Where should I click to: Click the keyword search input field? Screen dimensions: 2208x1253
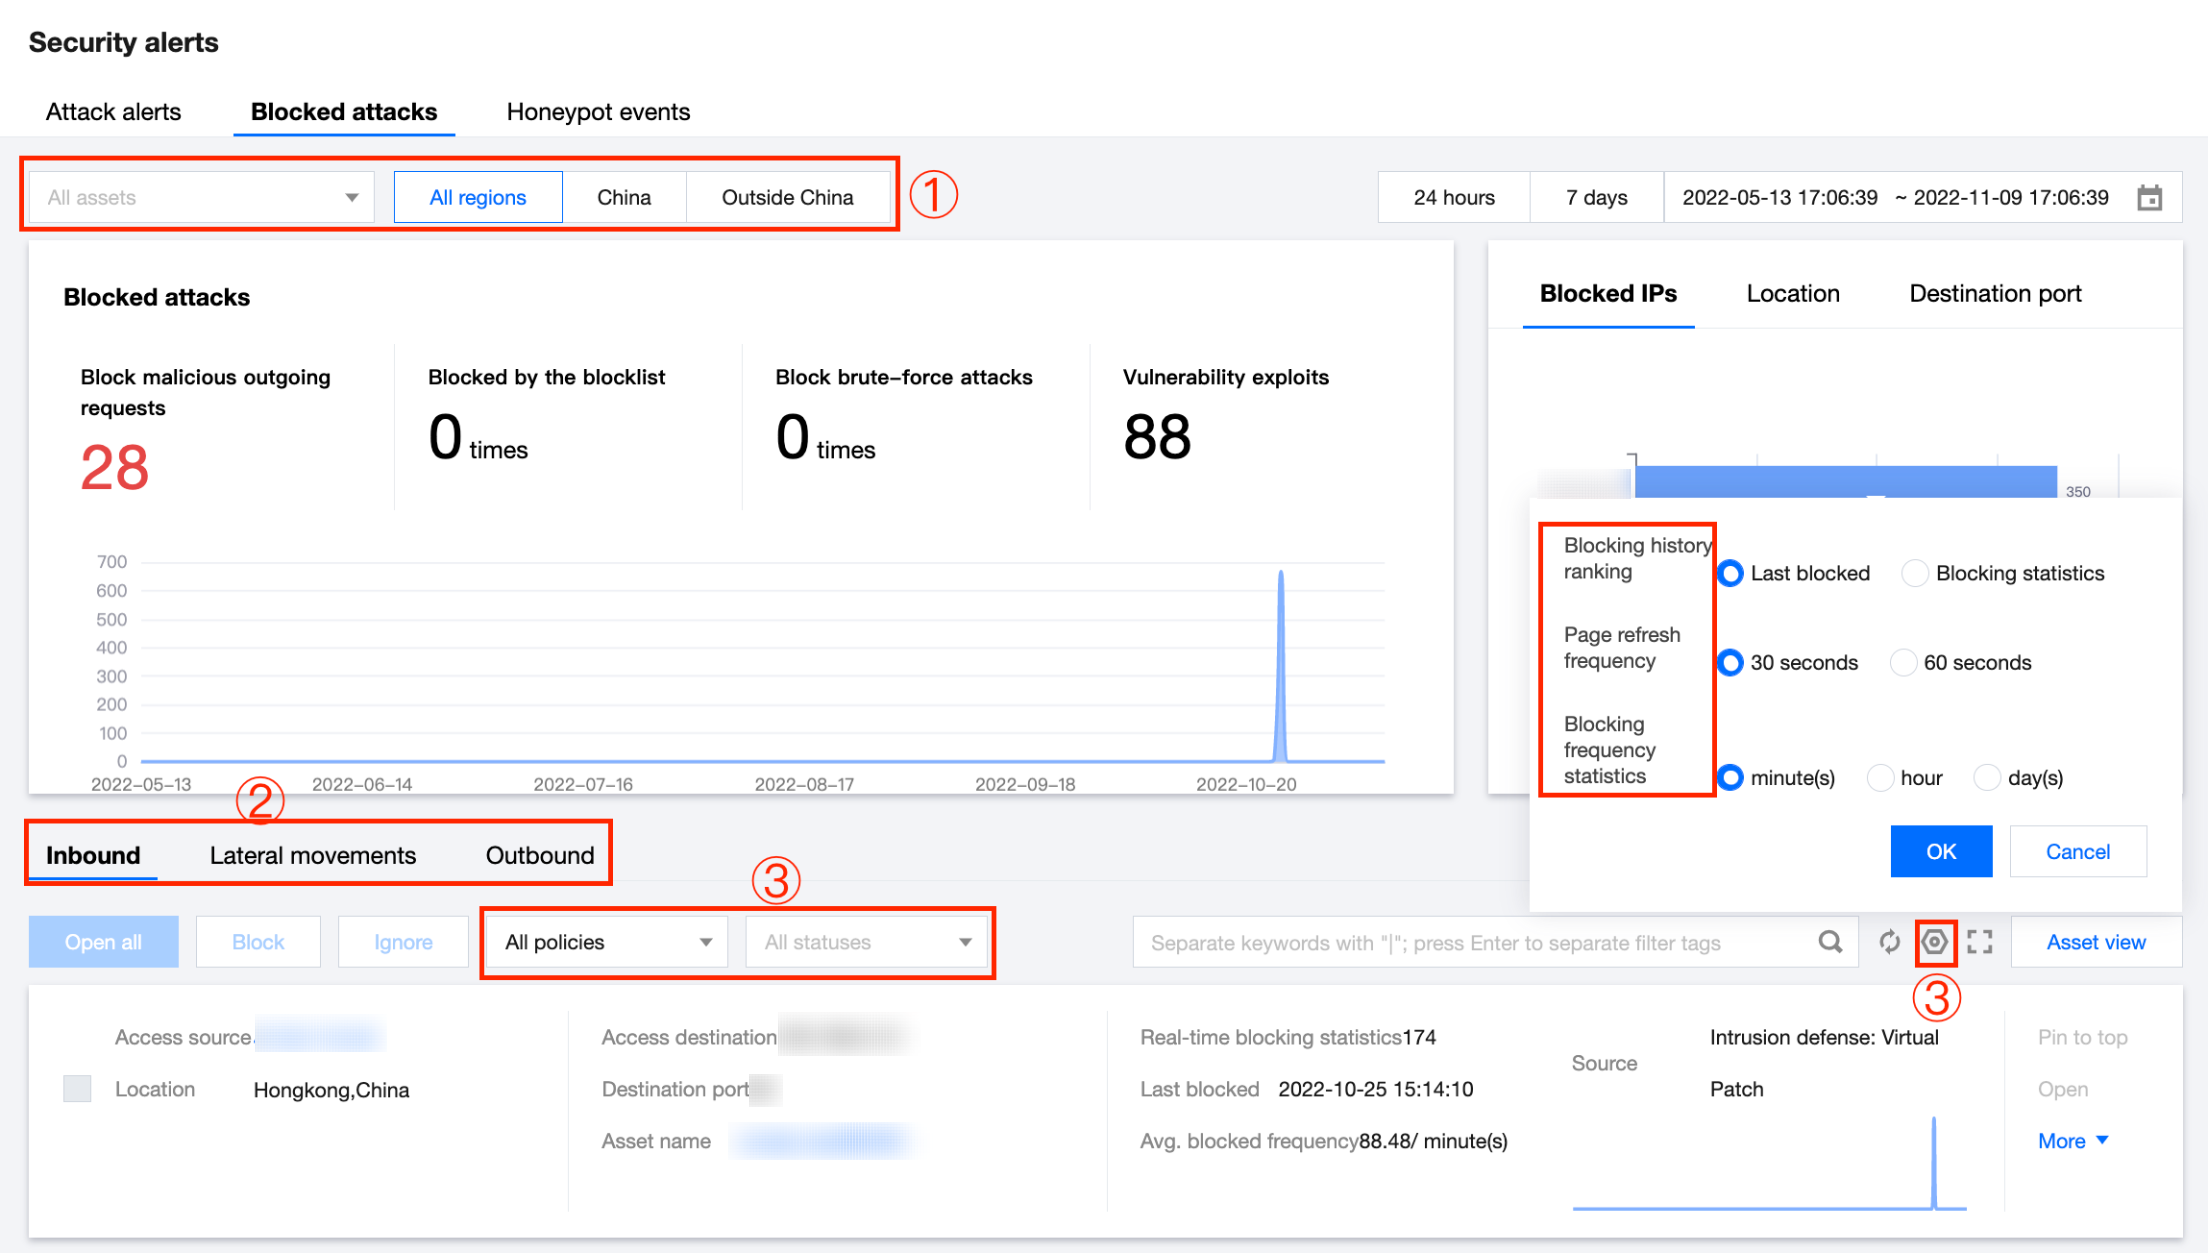1470,942
